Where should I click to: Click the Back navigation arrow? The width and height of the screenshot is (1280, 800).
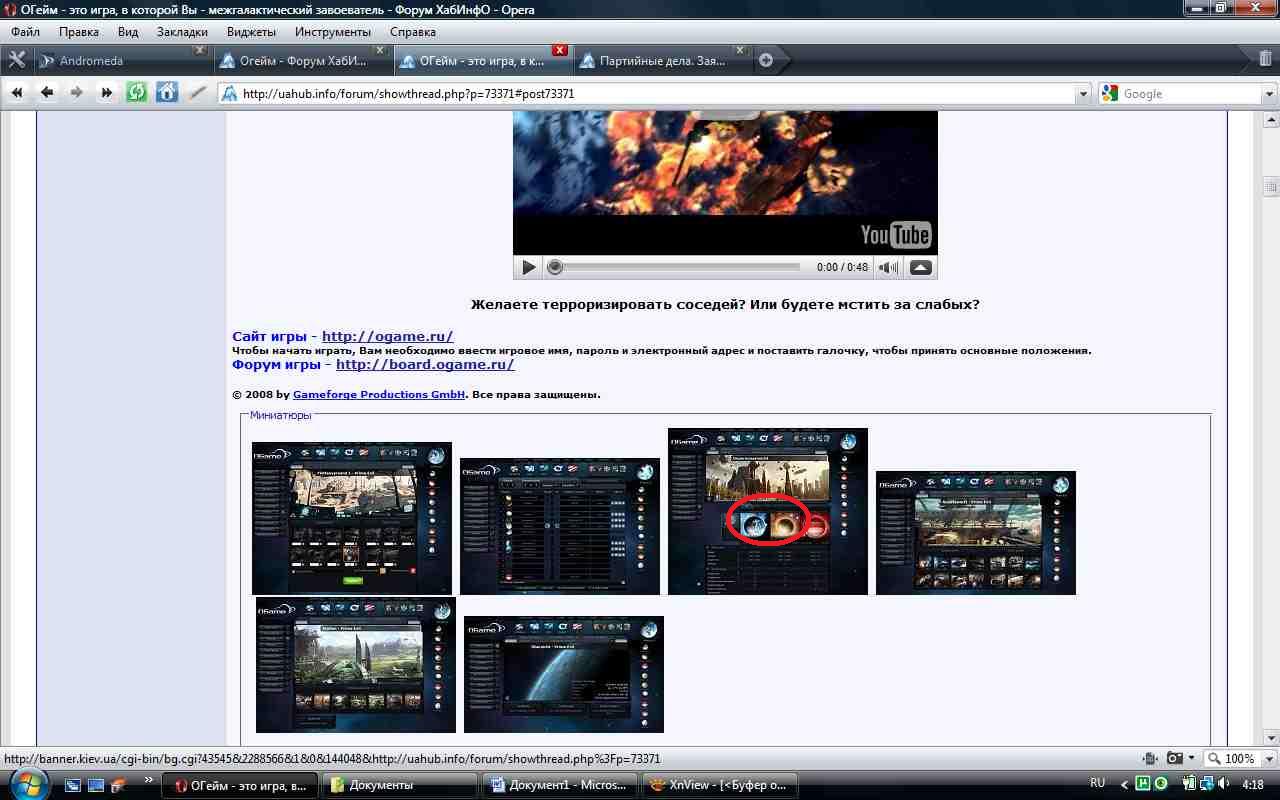tap(47, 93)
